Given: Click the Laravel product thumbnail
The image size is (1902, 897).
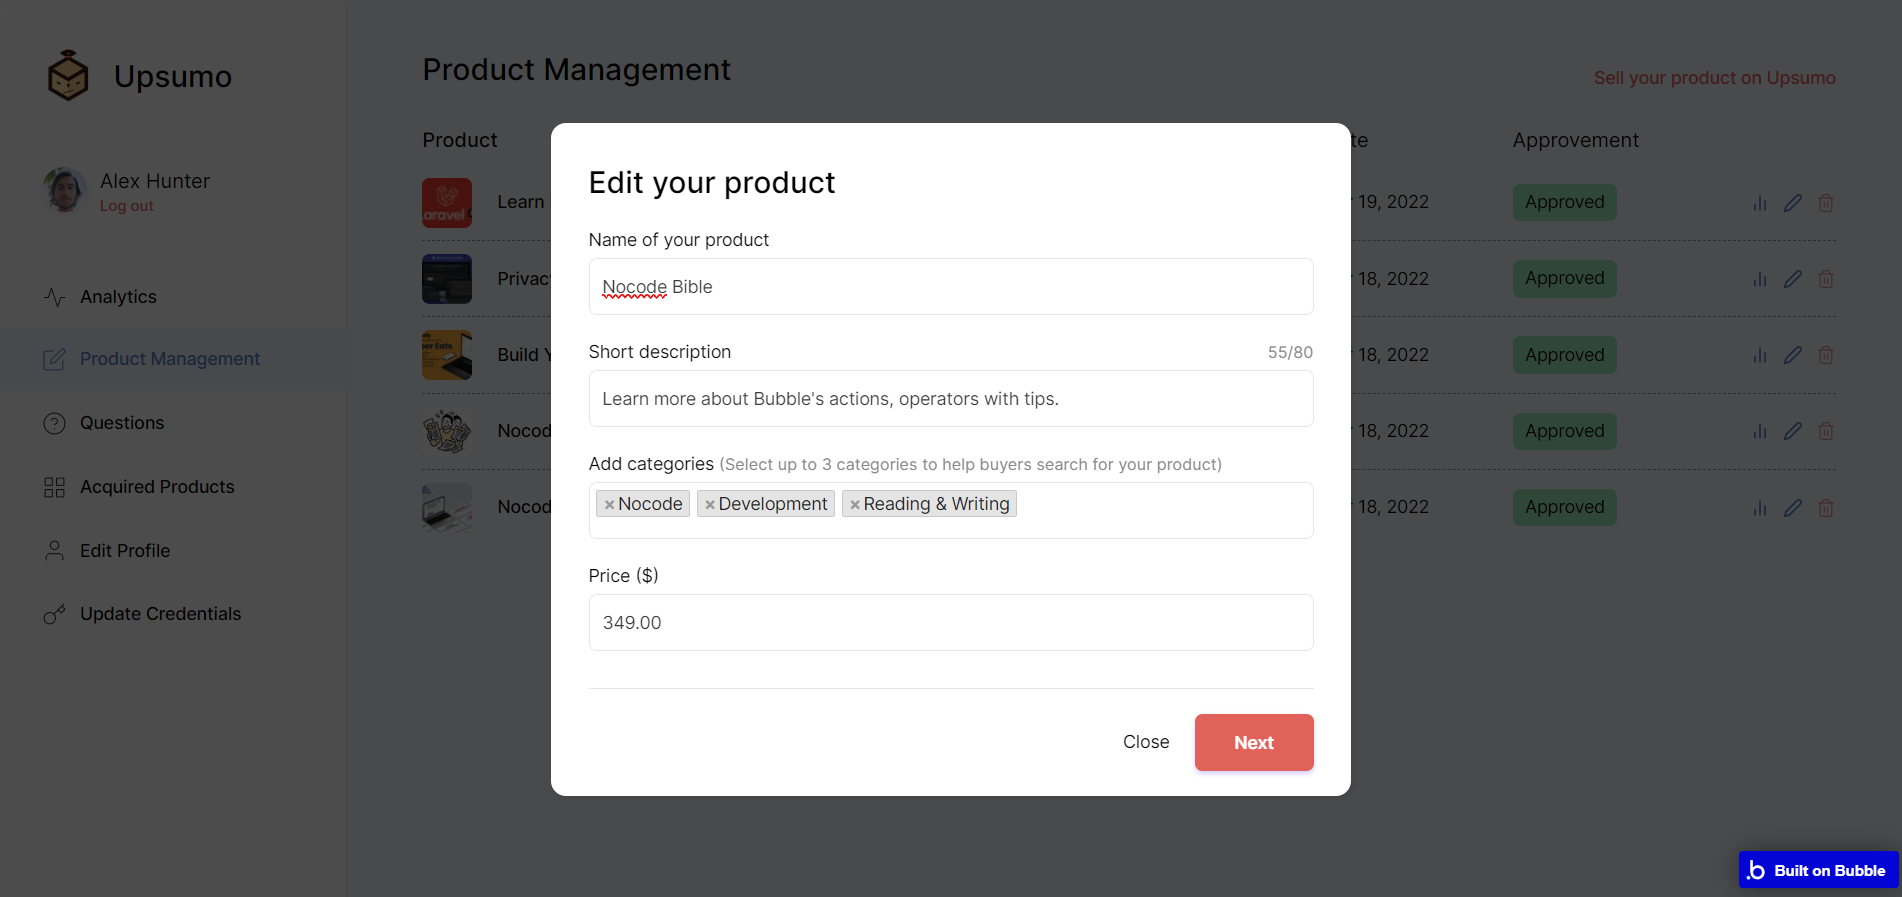Looking at the screenshot, I should 447,203.
